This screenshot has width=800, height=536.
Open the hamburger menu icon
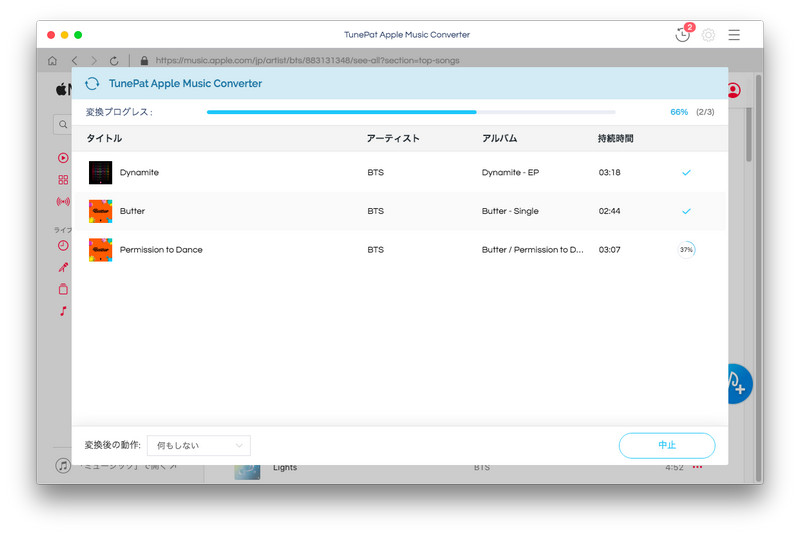(734, 35)
